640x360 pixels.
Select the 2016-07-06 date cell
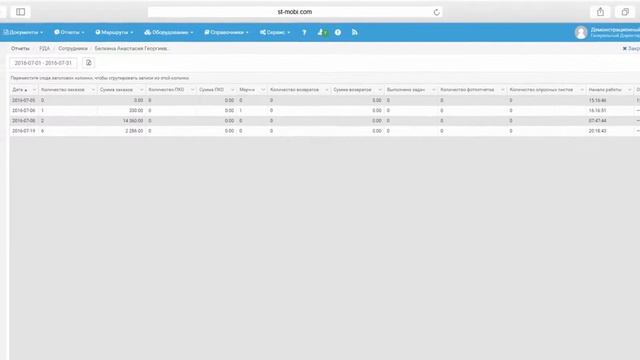24,111
